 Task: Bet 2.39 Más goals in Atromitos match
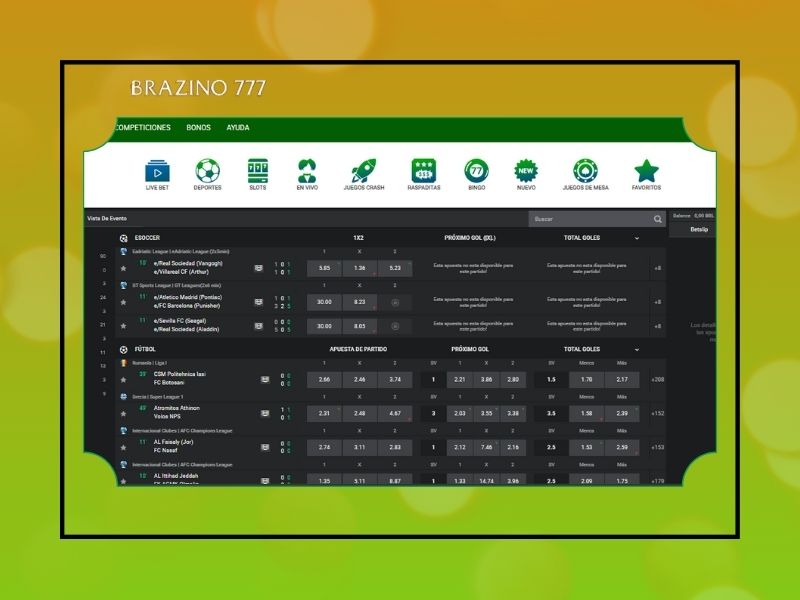click(x=622, y=413)
